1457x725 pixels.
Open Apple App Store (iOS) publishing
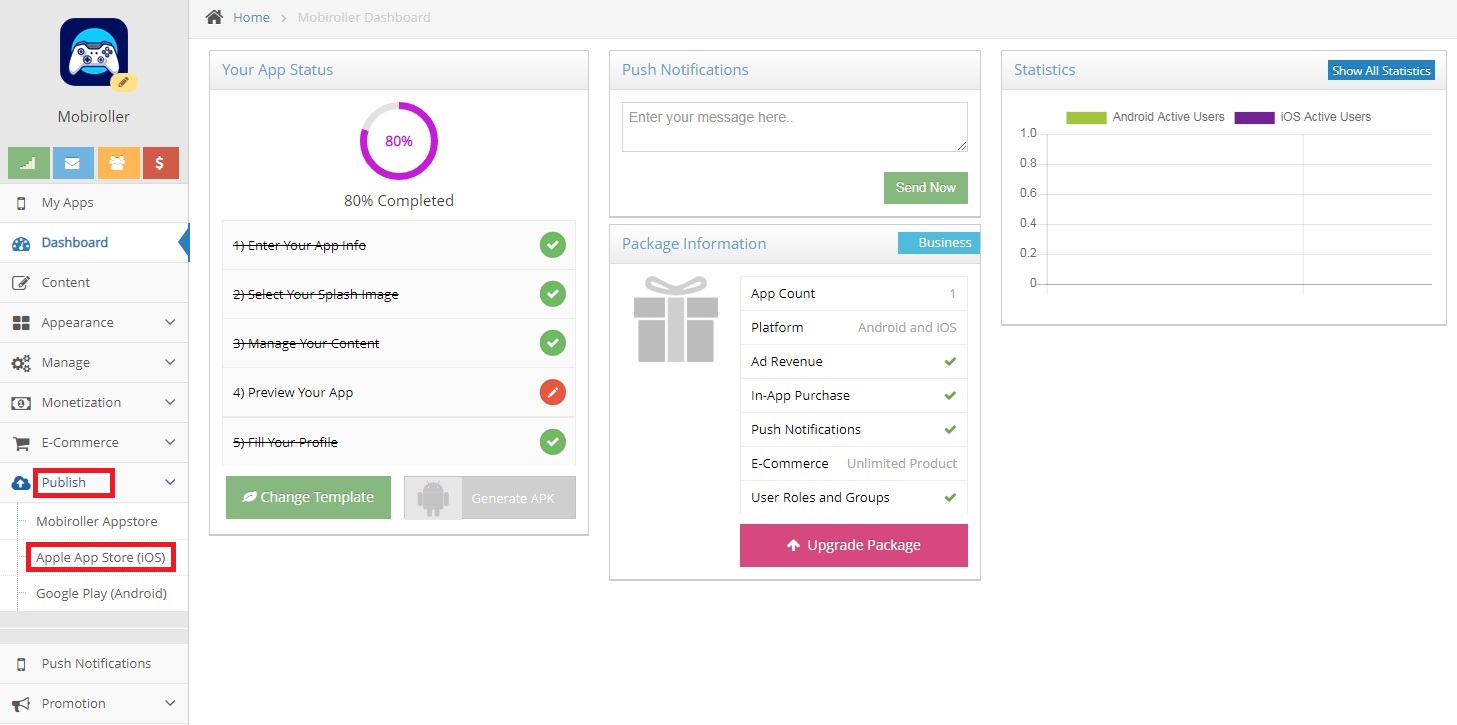coord(101,557)
